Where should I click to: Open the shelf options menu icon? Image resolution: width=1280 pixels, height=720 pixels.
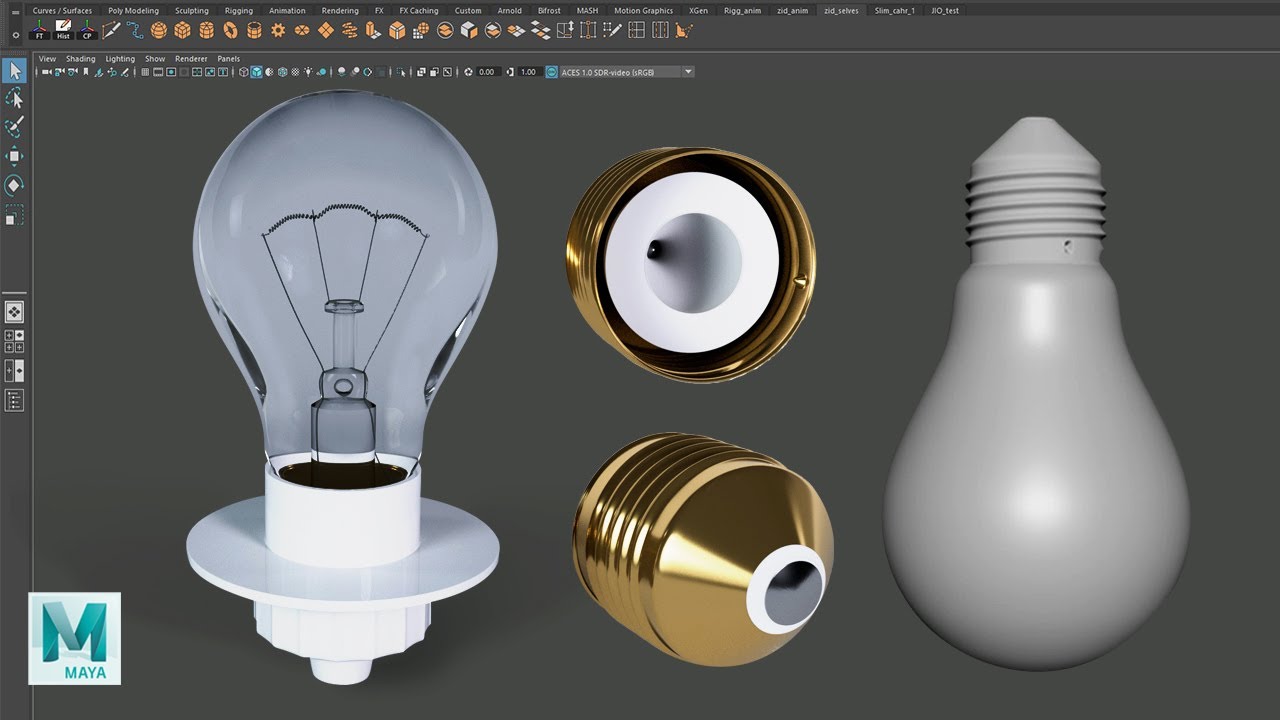(15, 34)
